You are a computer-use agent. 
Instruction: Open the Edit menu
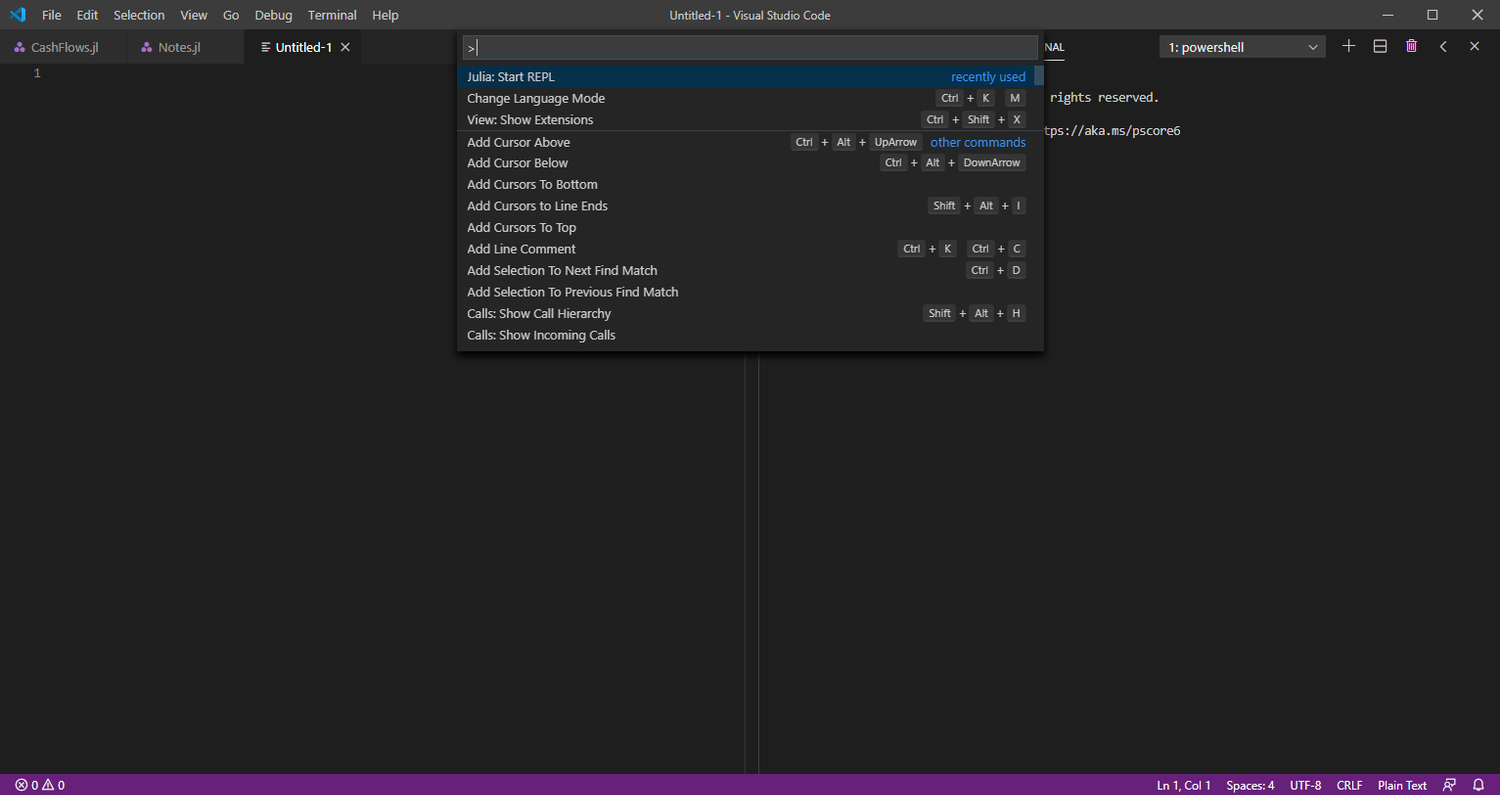tap(87, 15)
